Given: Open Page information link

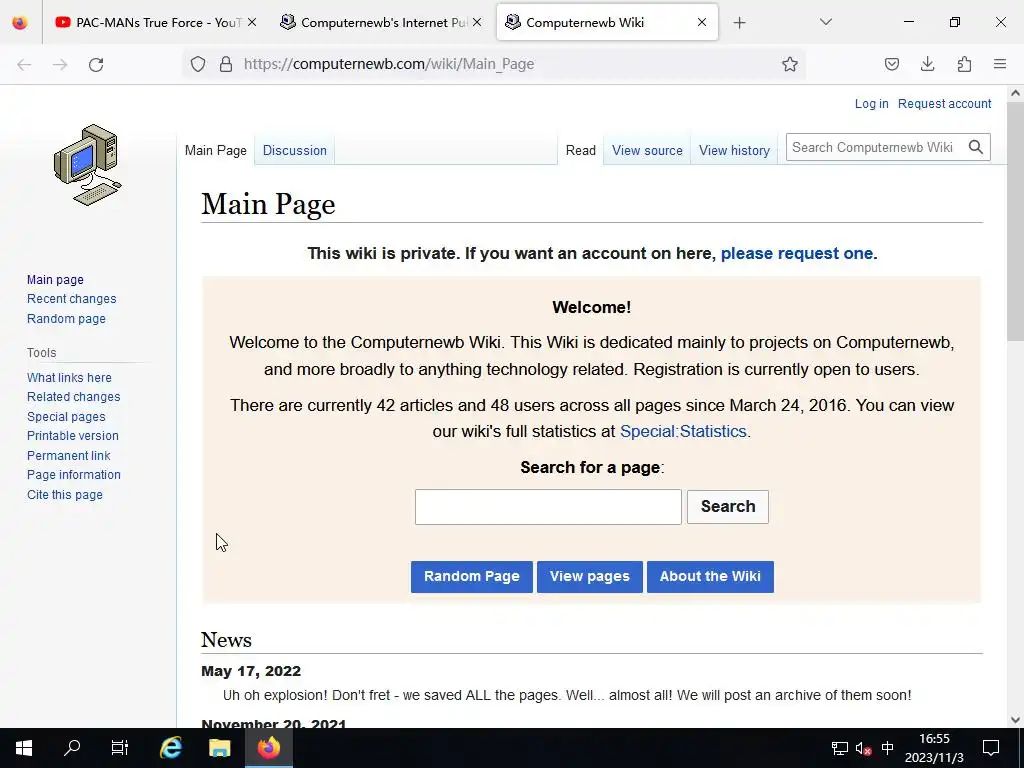Looking at the screenshot, I should point(74,475).
